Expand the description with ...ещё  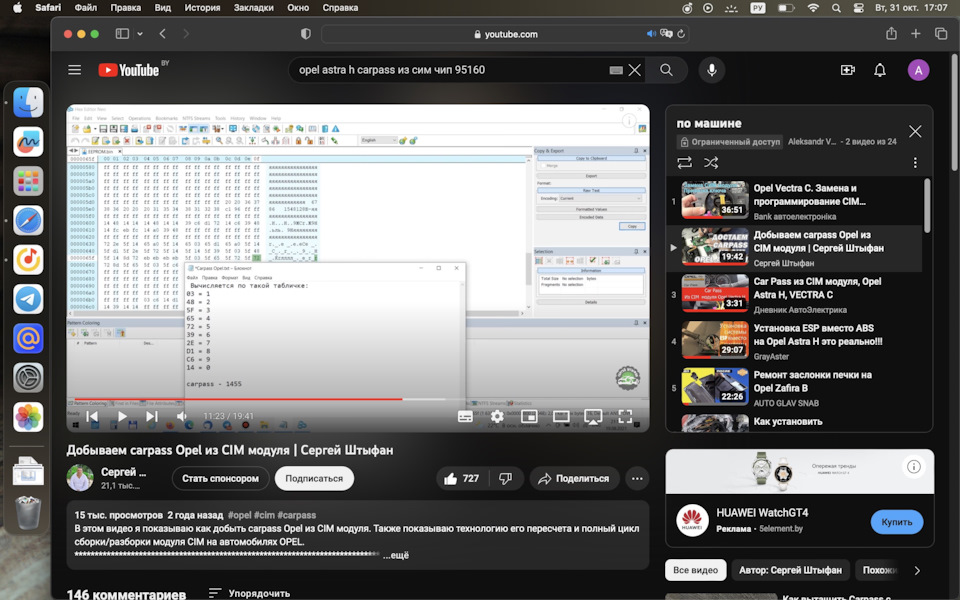click(396, 555)
